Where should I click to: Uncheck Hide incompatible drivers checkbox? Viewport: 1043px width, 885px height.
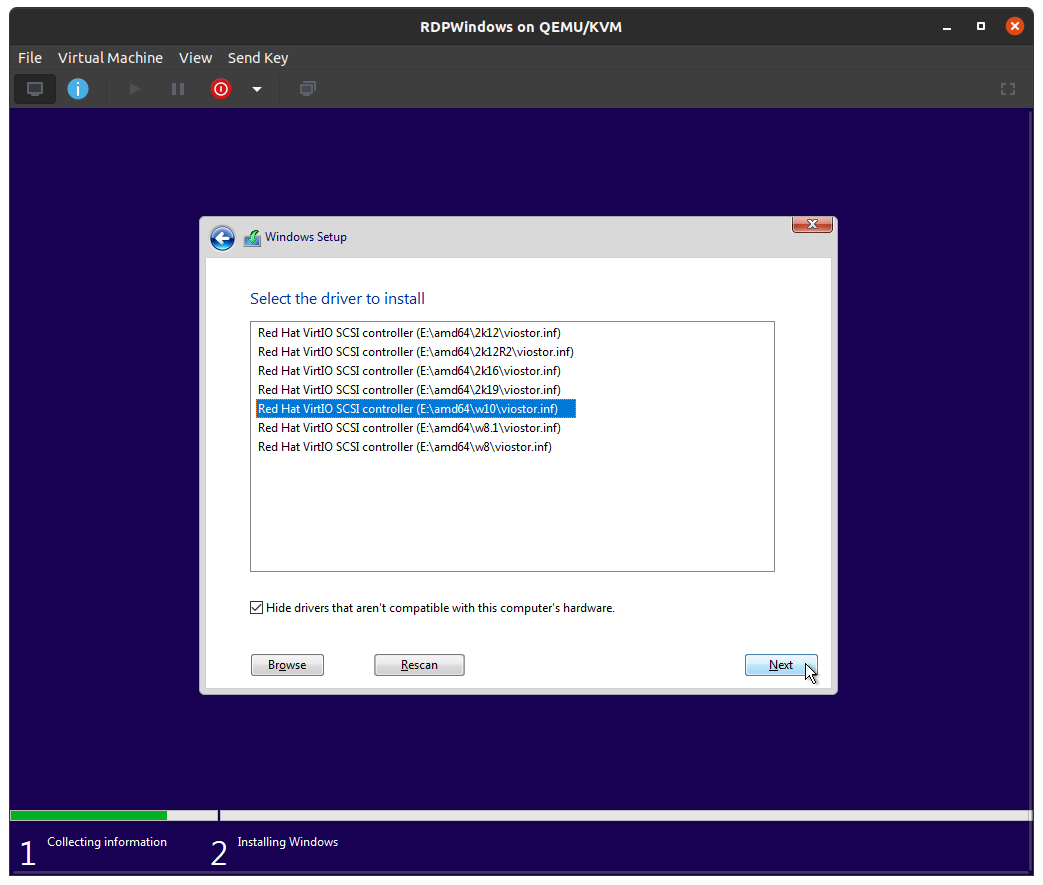(x=257, y=607)
